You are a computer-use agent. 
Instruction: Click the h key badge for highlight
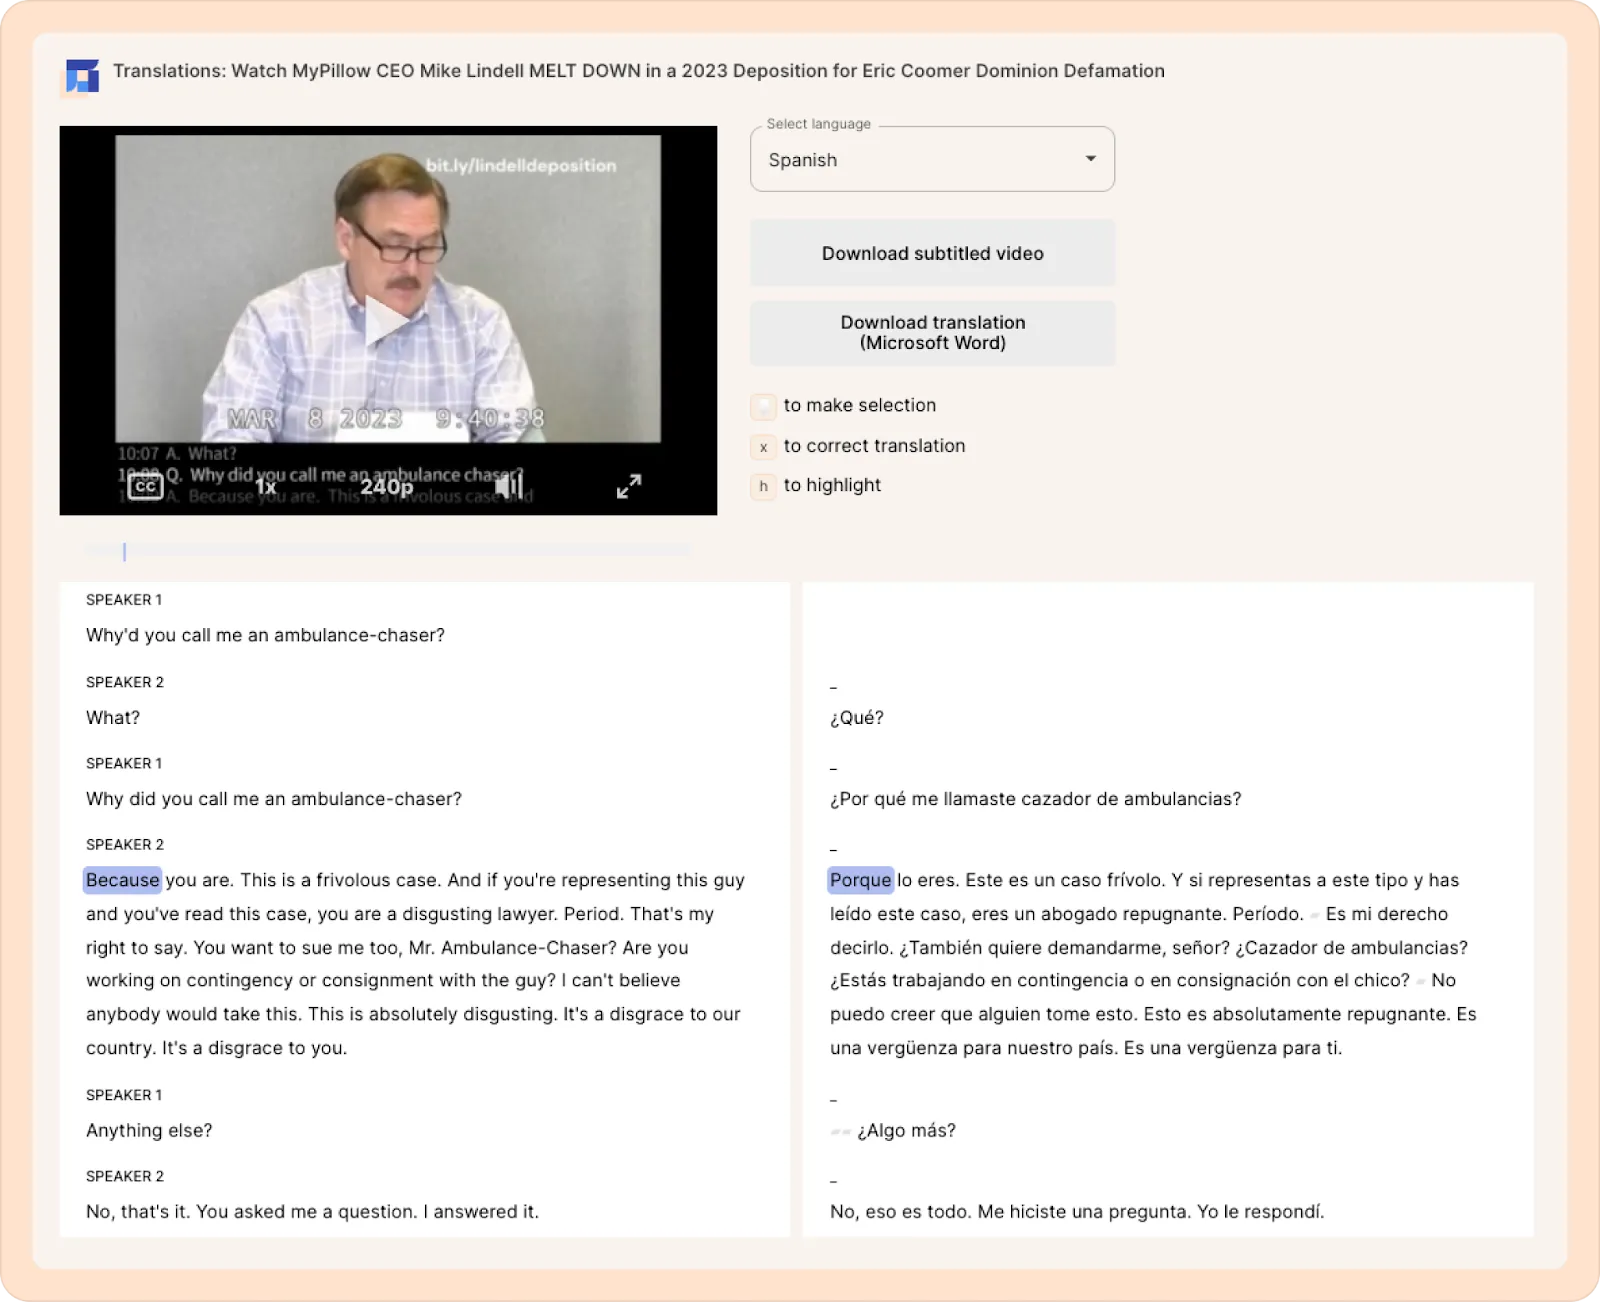pos(763,486)
